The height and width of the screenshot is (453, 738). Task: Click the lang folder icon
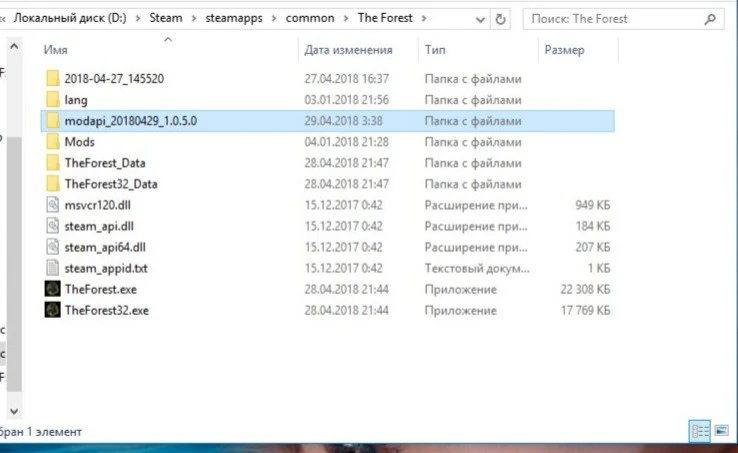[x=53, y=99]
